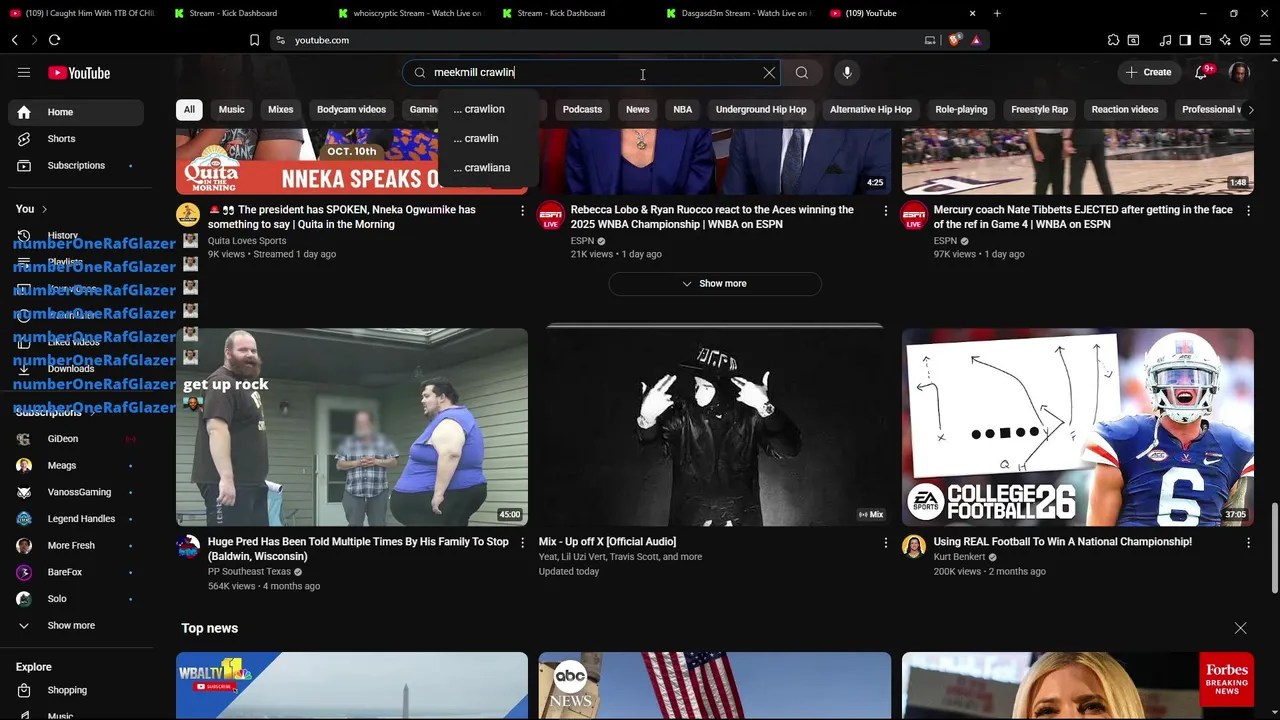Image resolution: width=1280 pixels, height=720 pixels.
Task: Expand the shelf with the 'Show more' button
Action: point(715,284)
